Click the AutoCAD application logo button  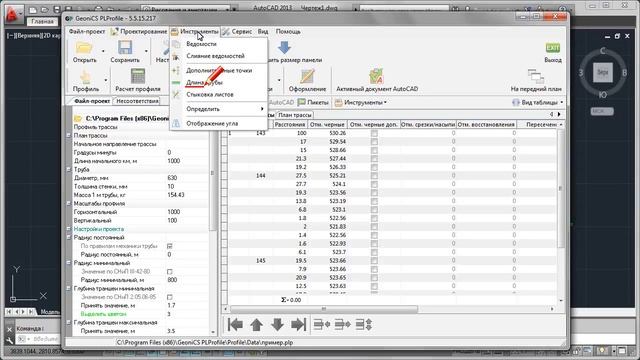13,15
